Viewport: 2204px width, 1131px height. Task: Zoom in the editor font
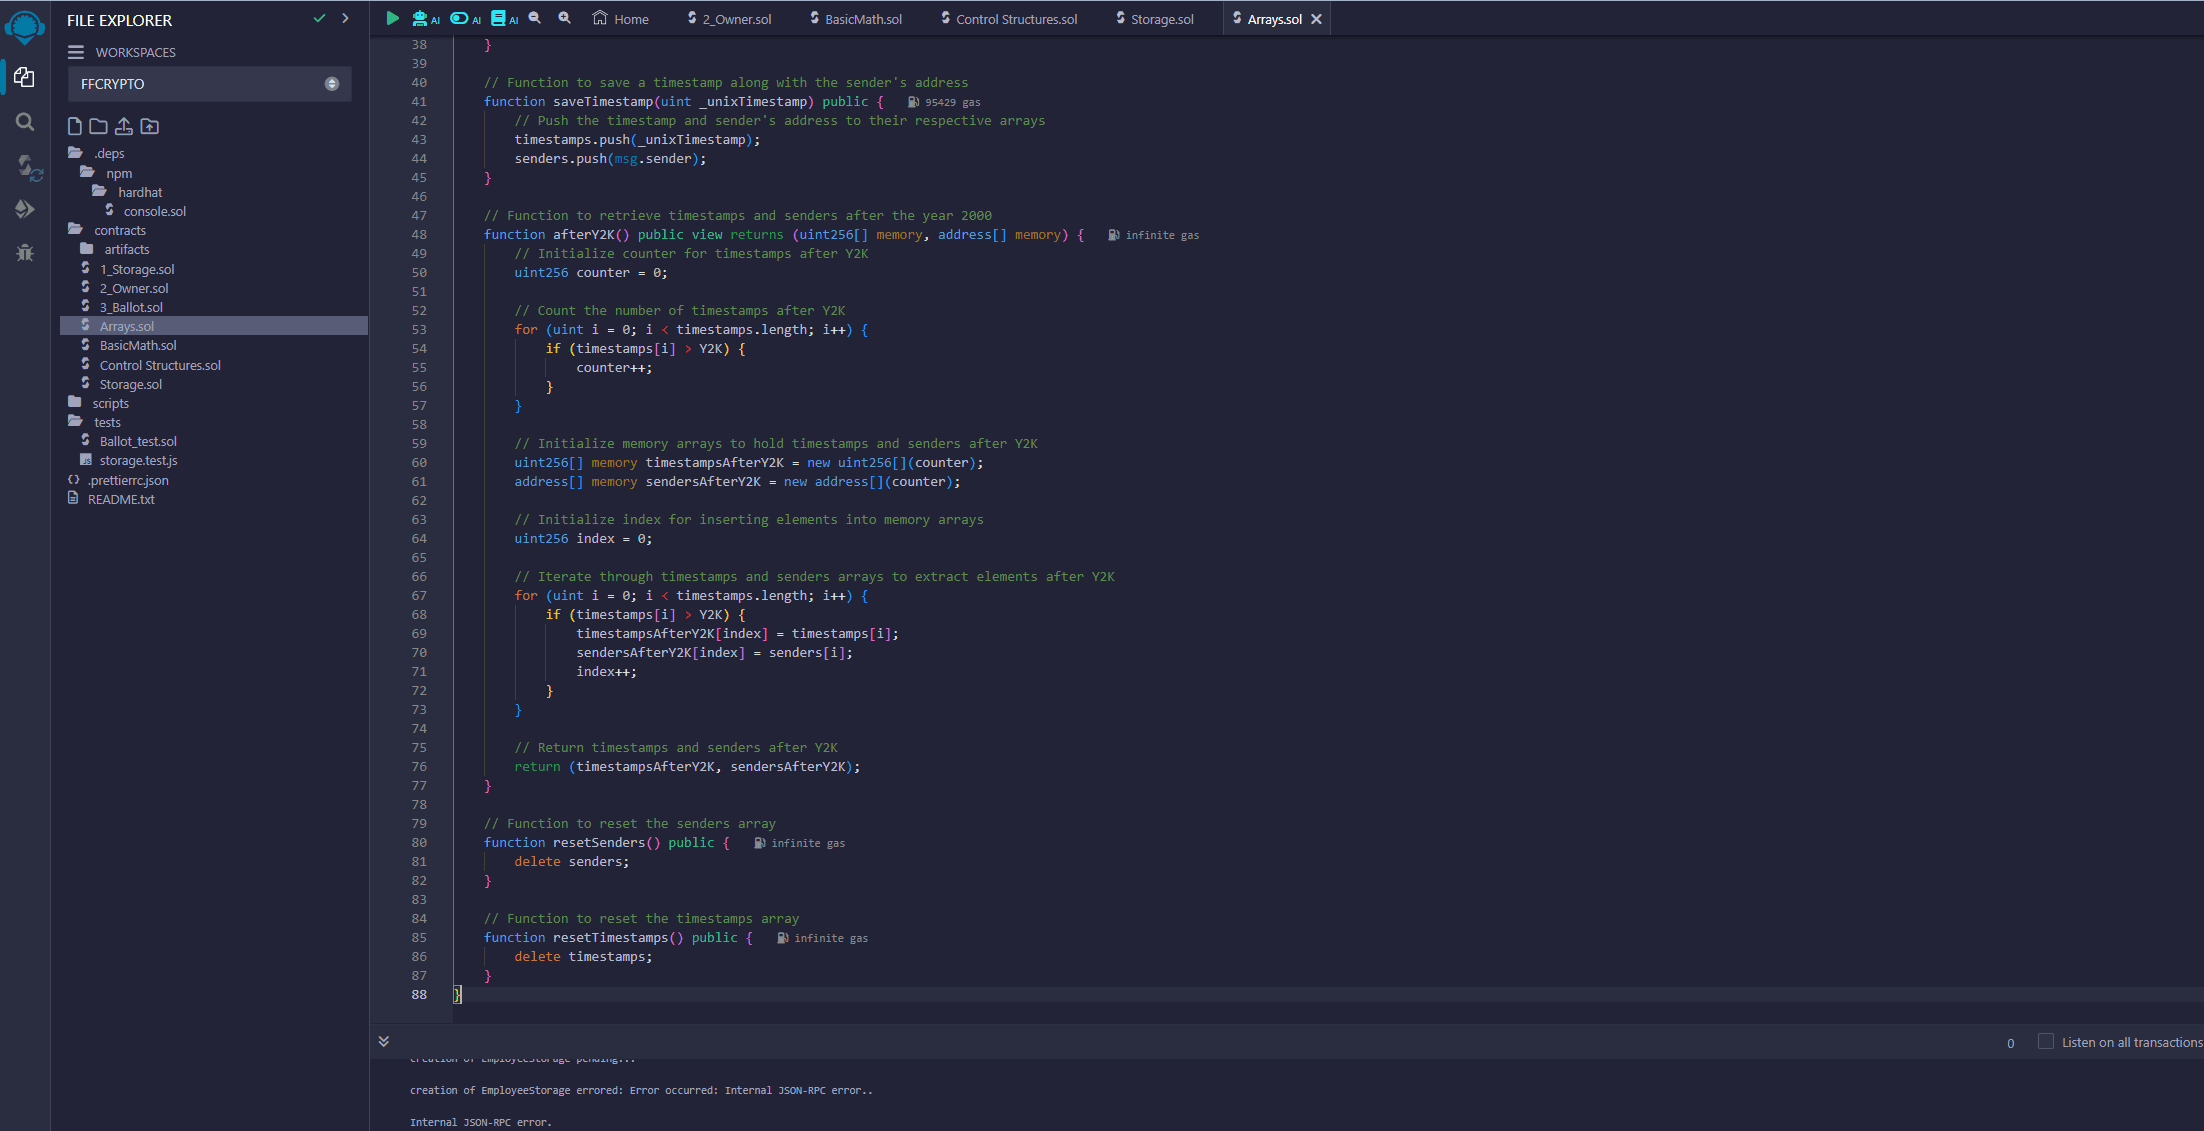(565, 18)
